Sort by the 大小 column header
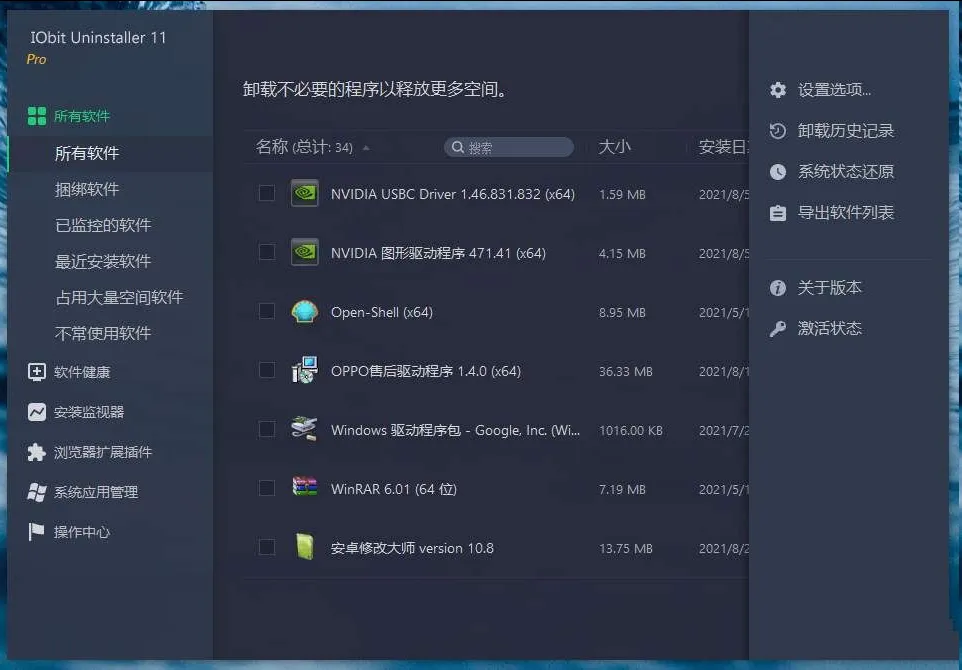Image resolution: width=962 pixels, height=670 pixels. point(614,147)
